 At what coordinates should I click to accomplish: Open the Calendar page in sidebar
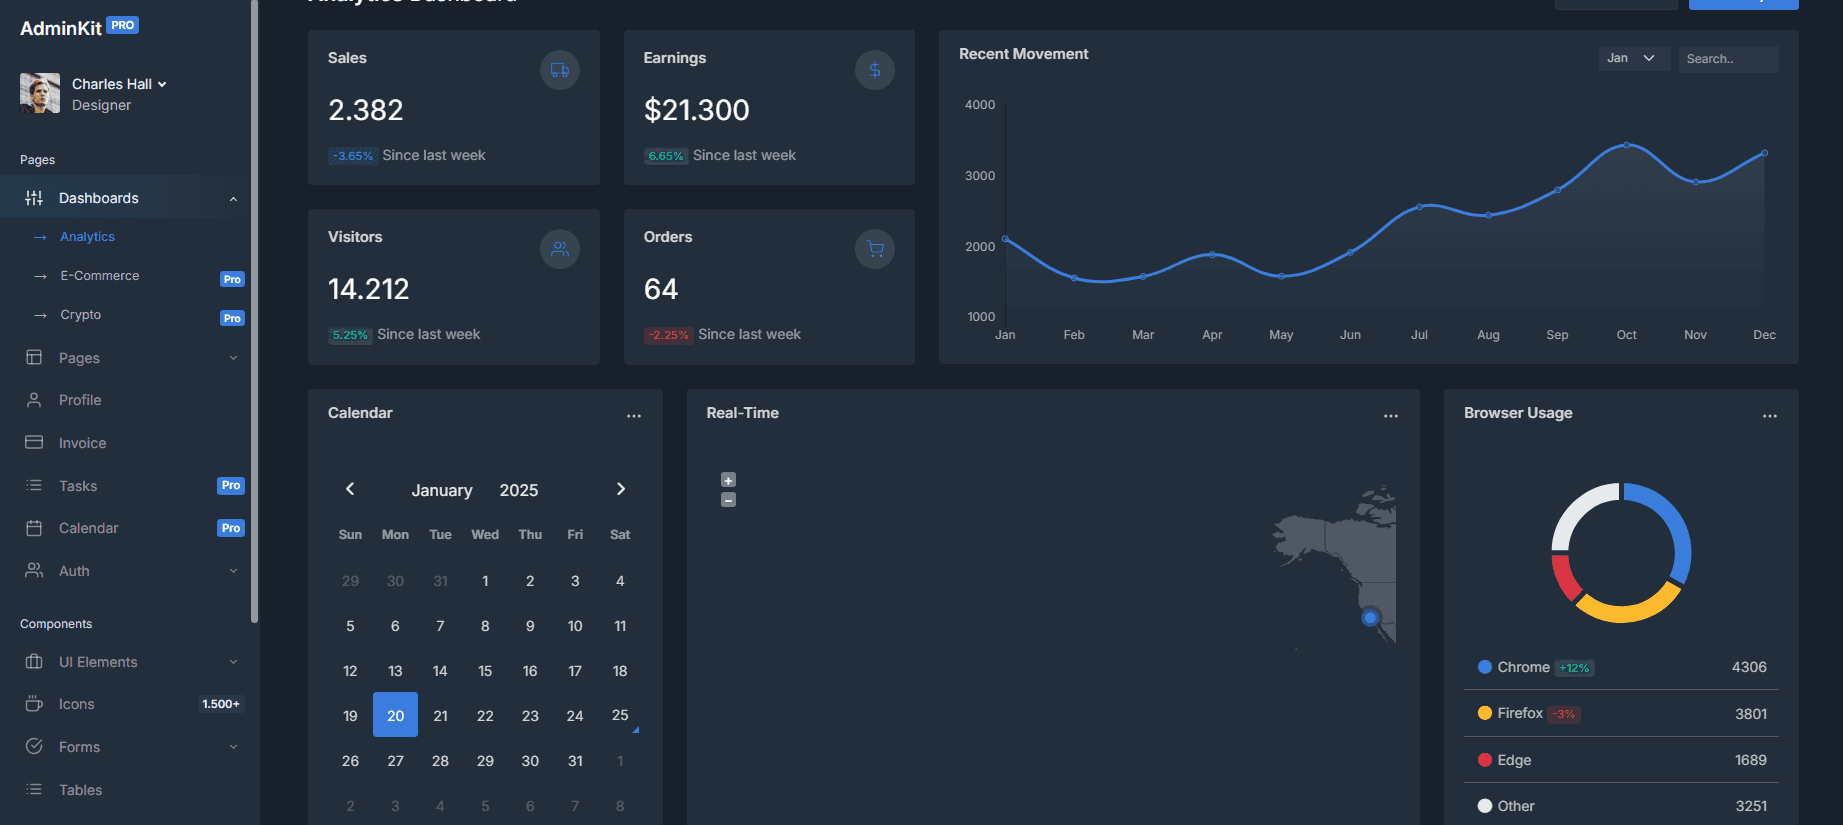[x=88, y=528]
